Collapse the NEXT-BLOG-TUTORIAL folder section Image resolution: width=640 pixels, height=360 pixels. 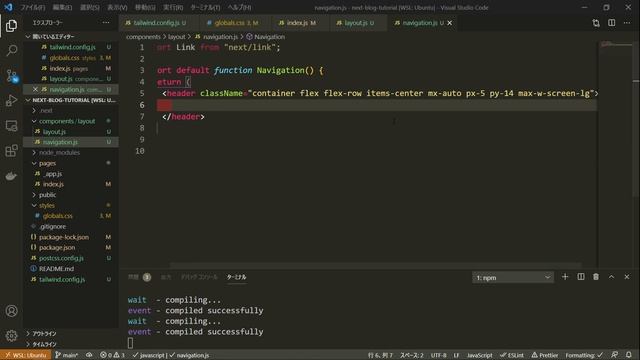click(x=71, y=100)
